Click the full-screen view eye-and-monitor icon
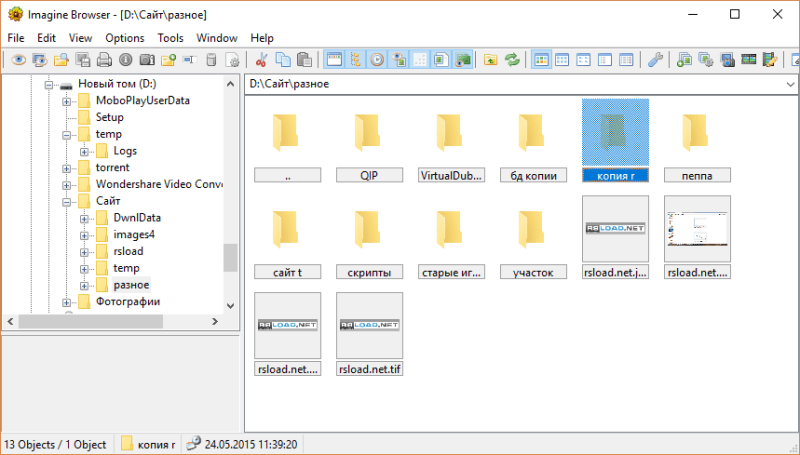800x455 pixels. [40, 60]
